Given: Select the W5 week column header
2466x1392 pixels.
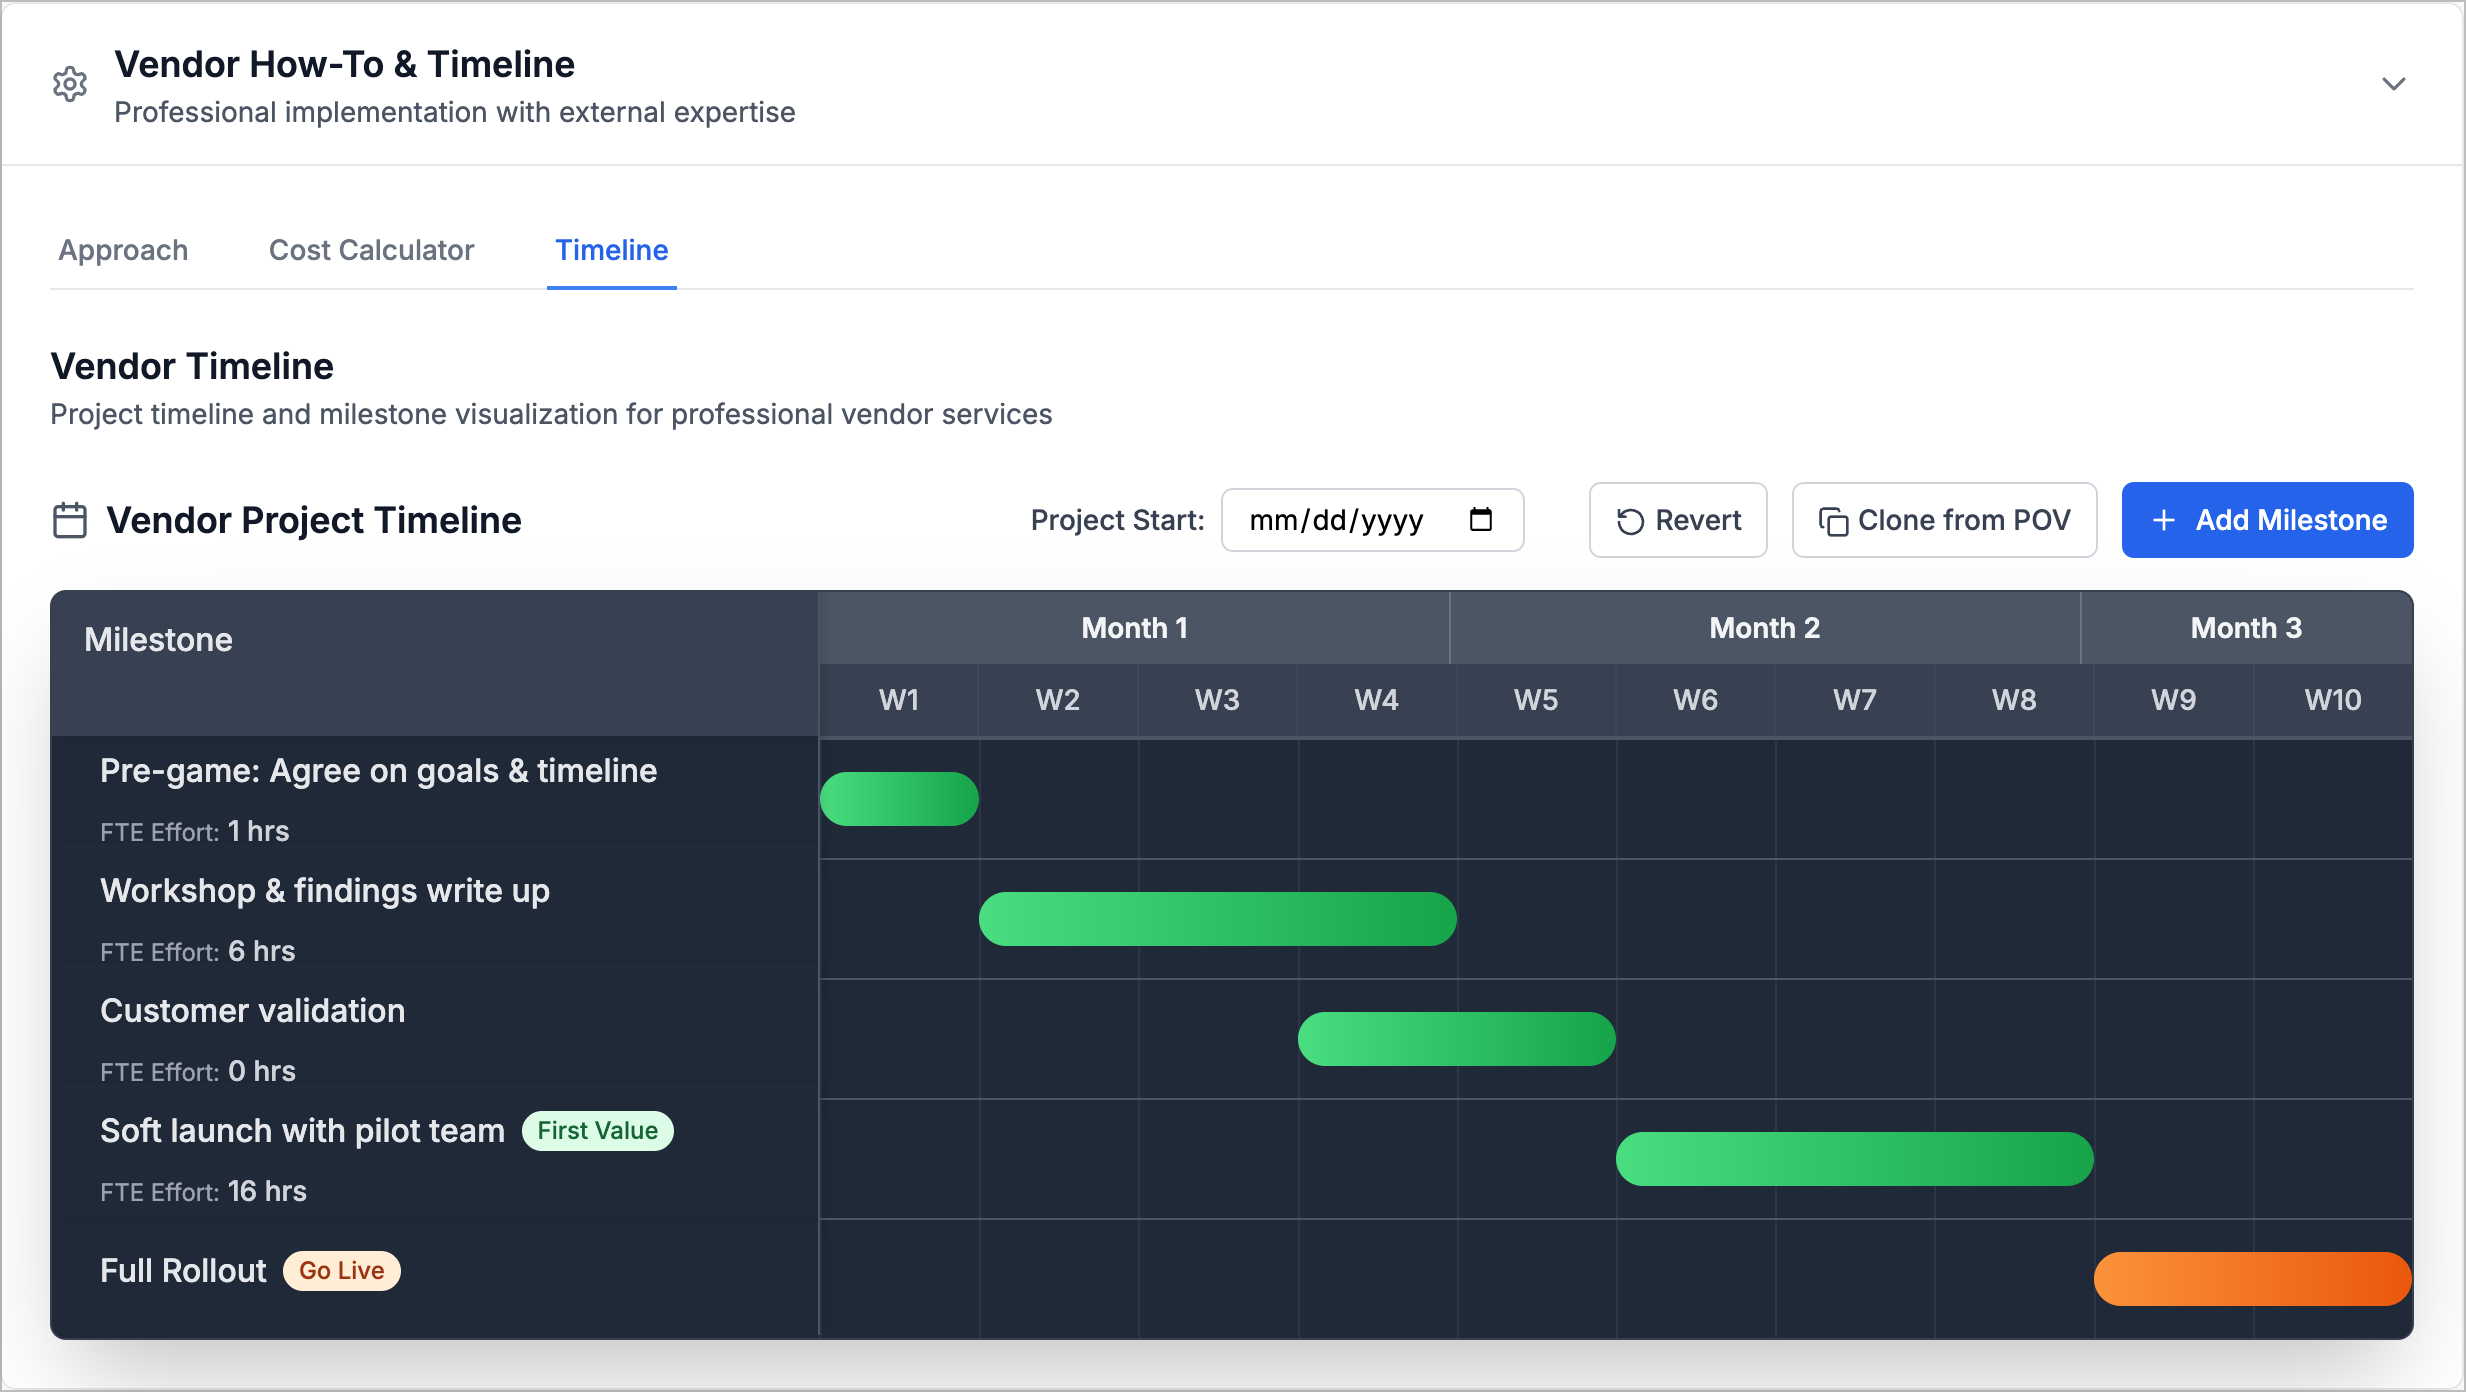Looking at the screenshot, I should coord(1535,701).
